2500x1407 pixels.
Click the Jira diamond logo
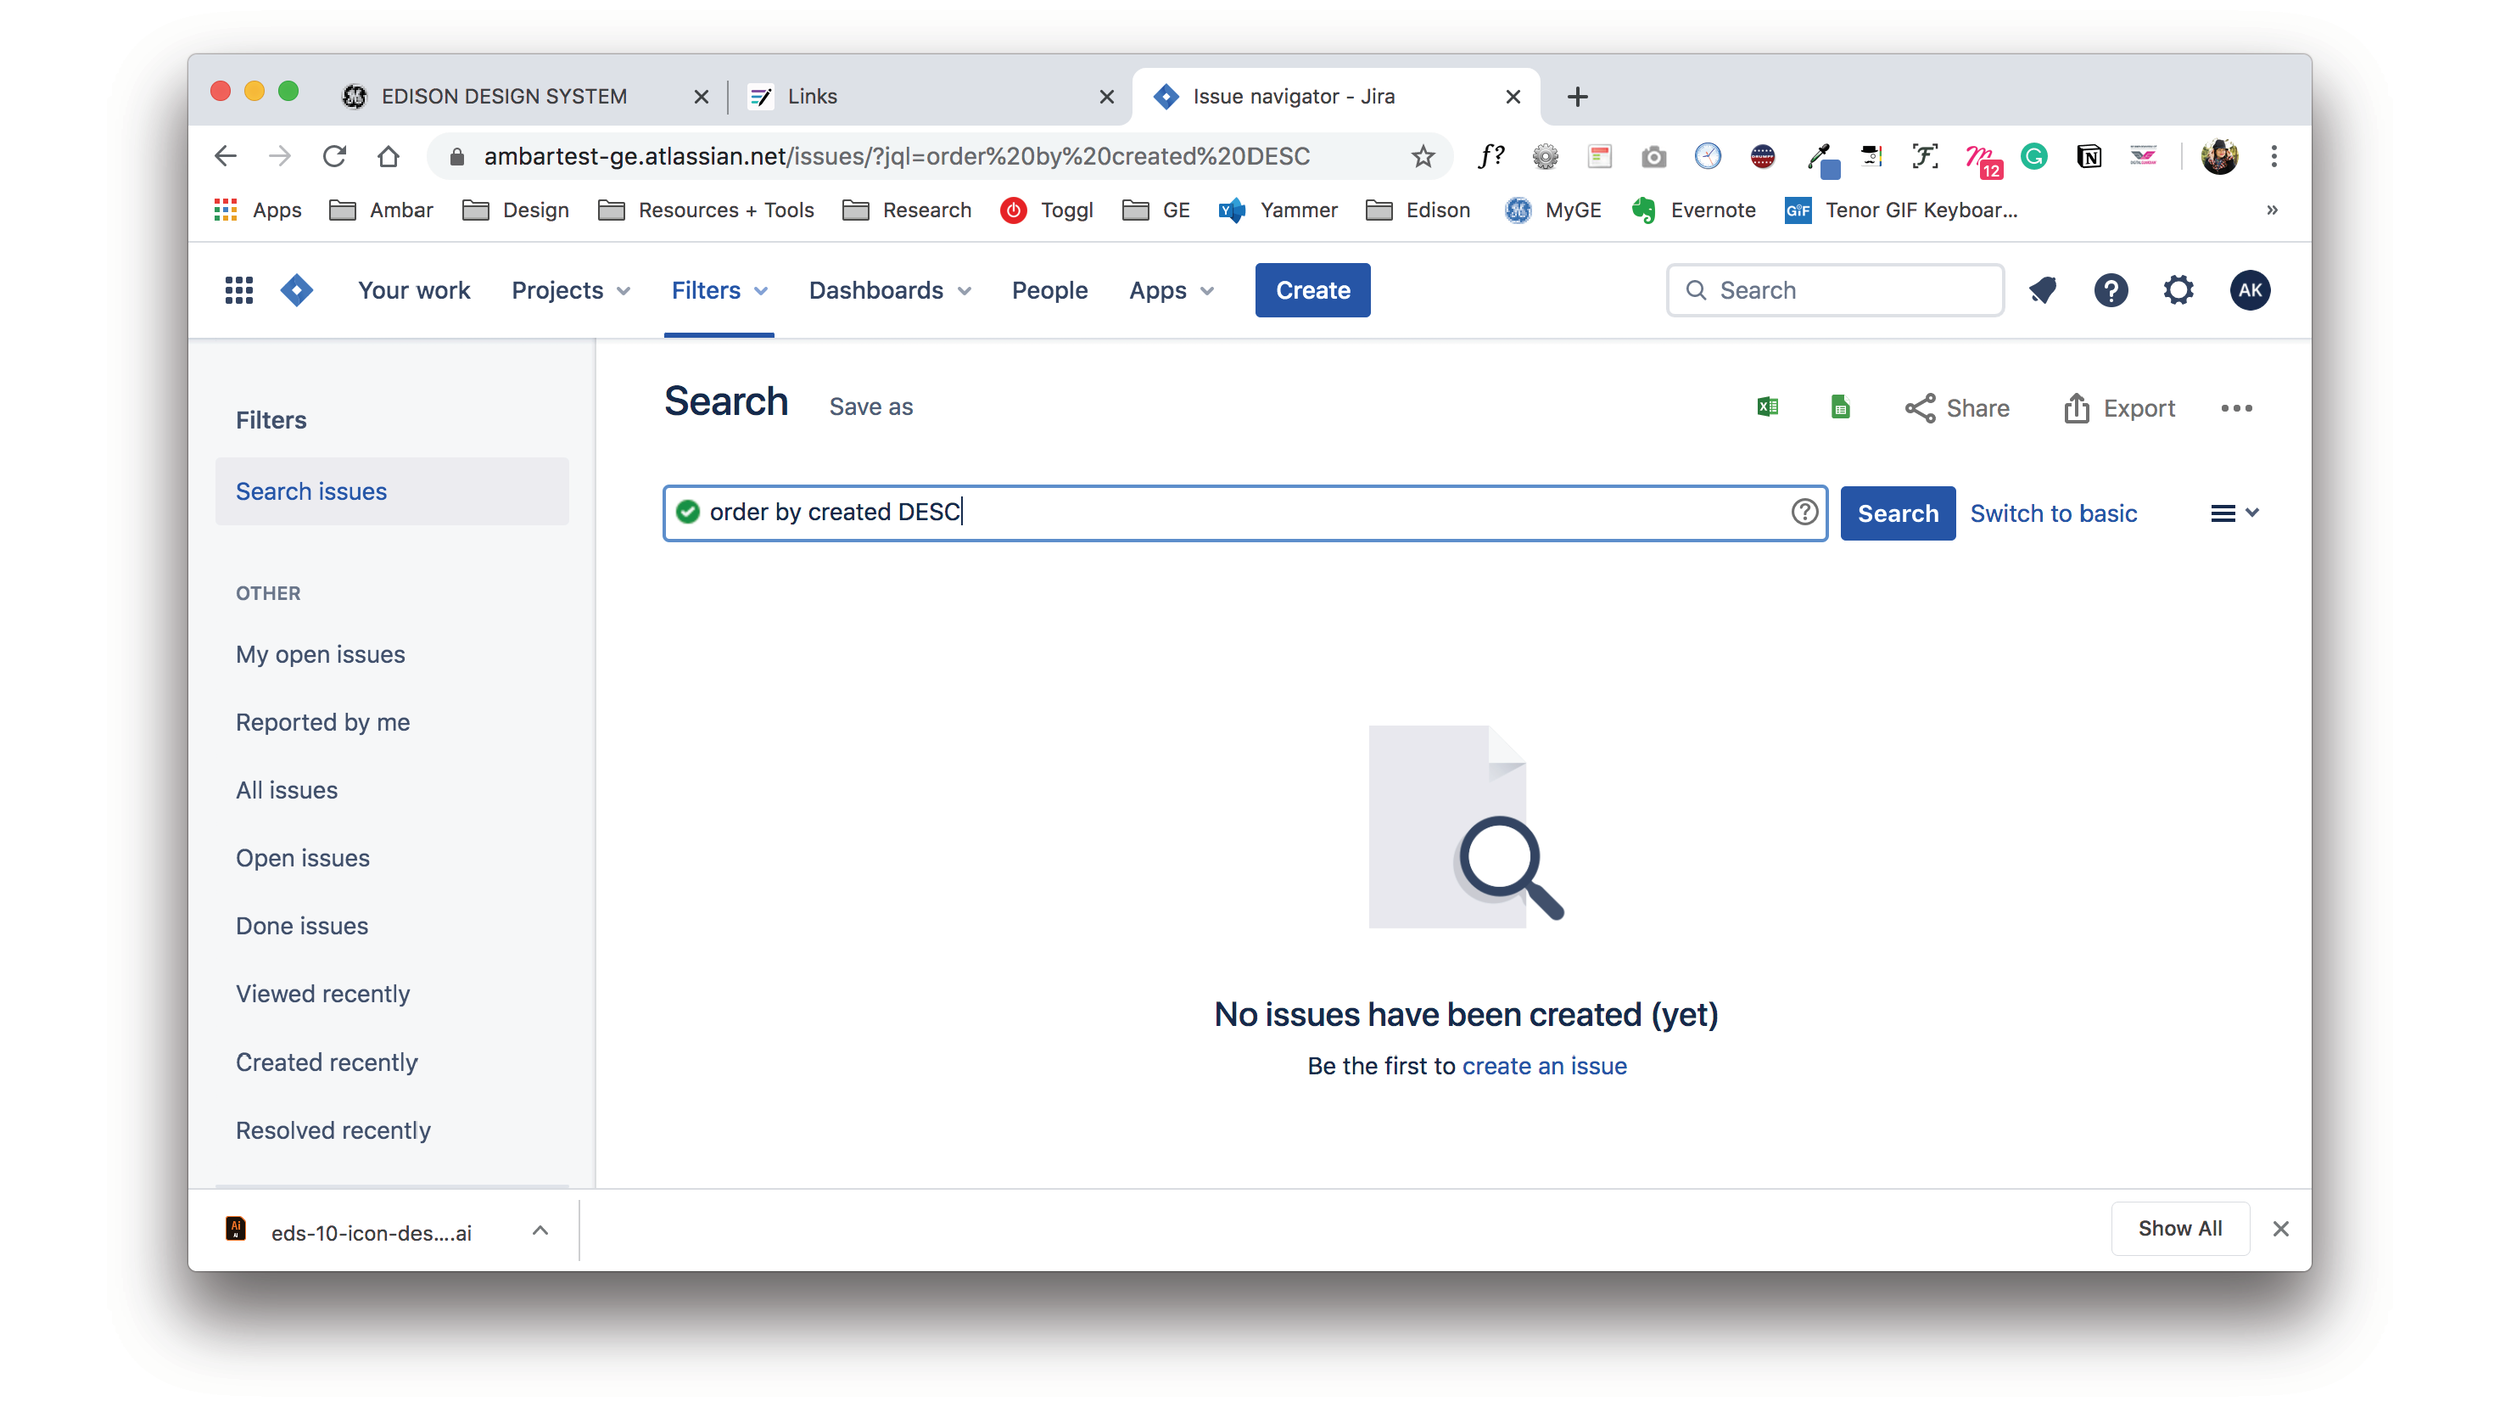(x=297, y=290)
